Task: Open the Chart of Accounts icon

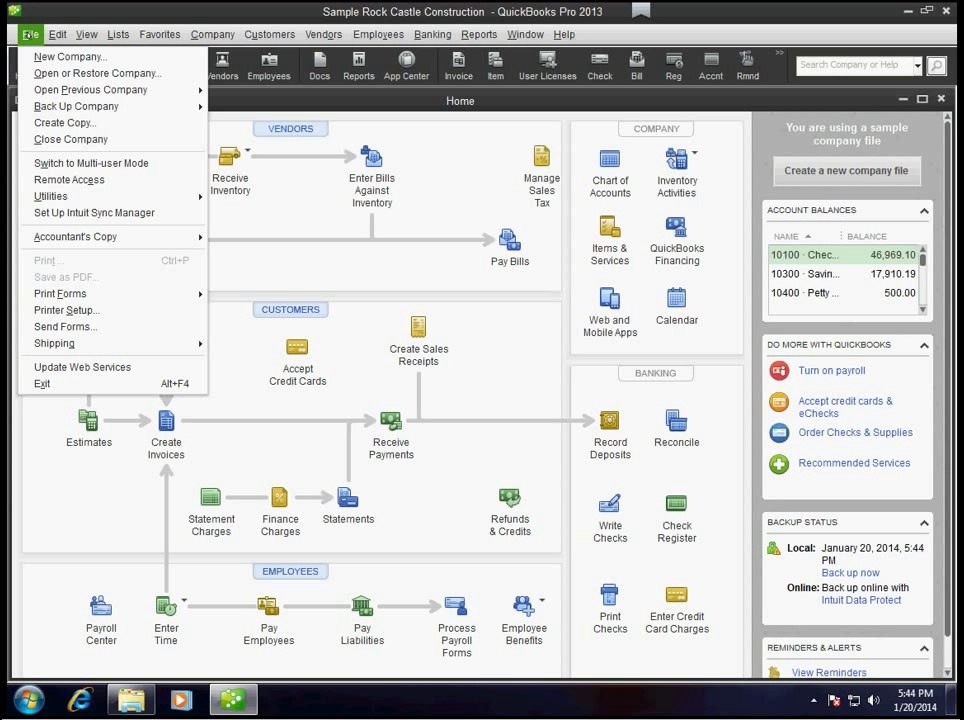Action: click(610, 159)
